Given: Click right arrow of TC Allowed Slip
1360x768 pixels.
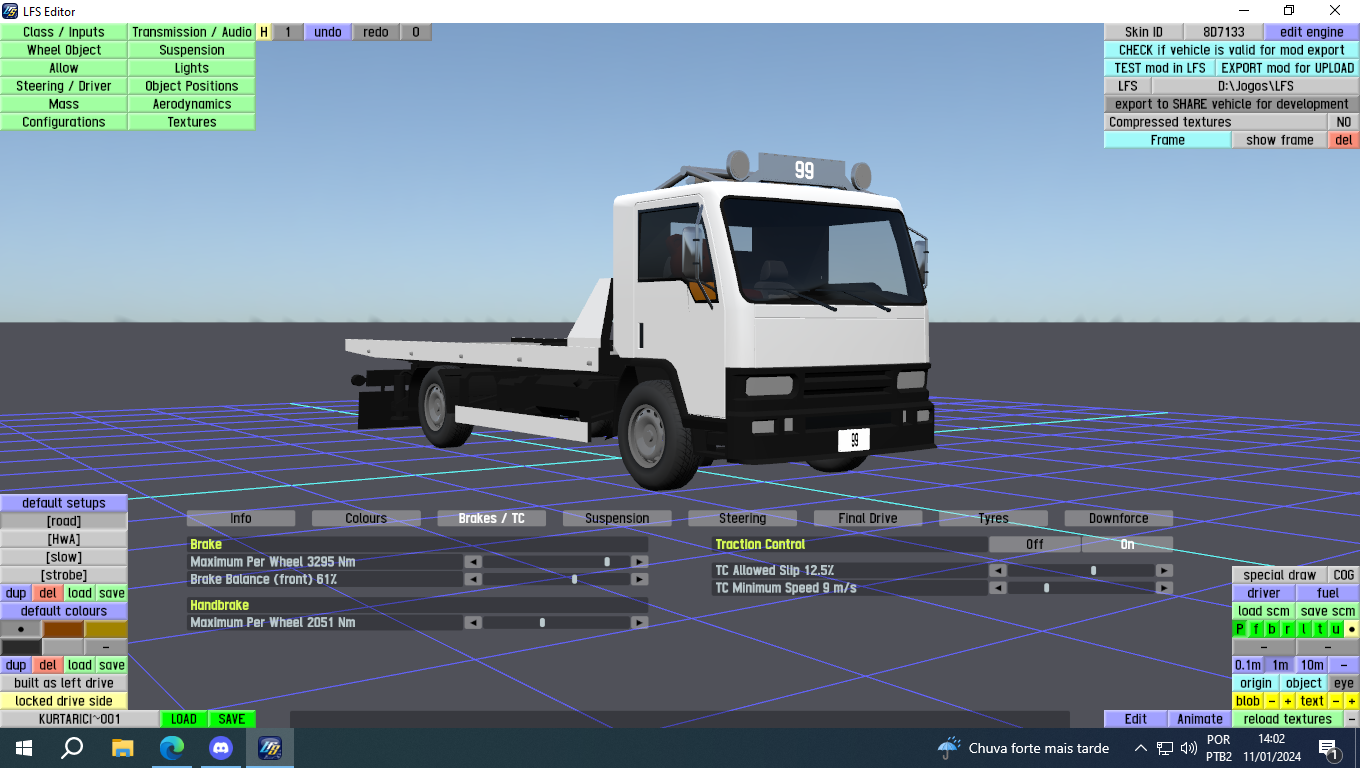Looking at the screenshot, I should point(1164,571).
